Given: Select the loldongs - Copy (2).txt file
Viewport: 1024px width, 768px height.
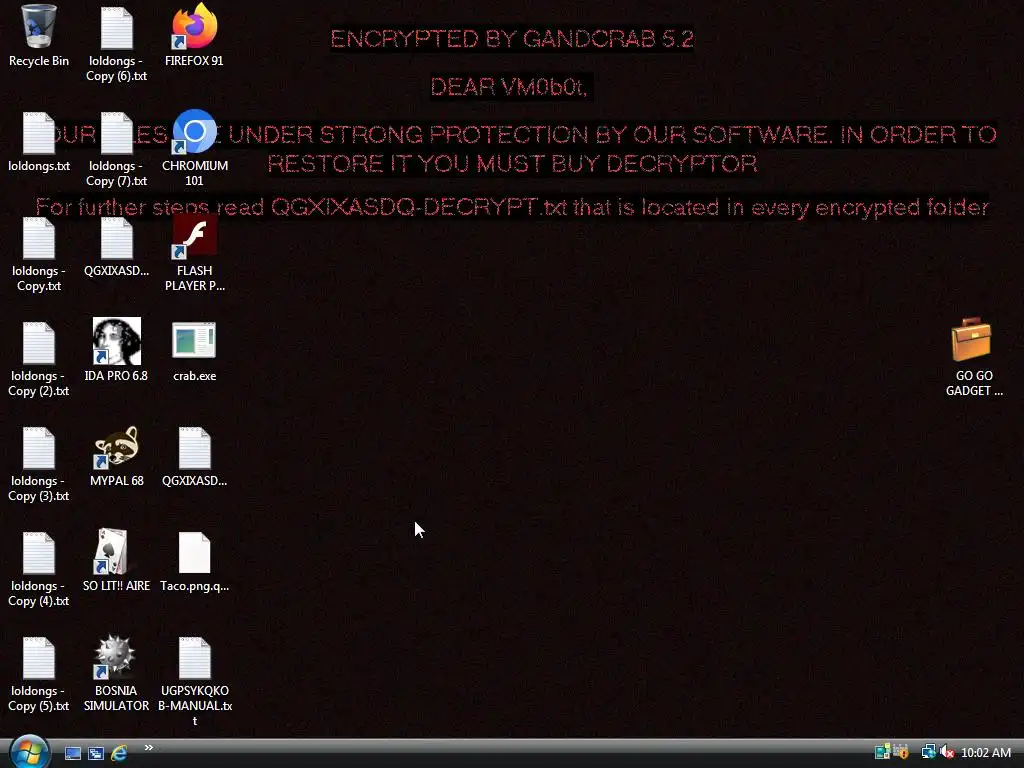Looking at the screenshot, I should [39, 360].
